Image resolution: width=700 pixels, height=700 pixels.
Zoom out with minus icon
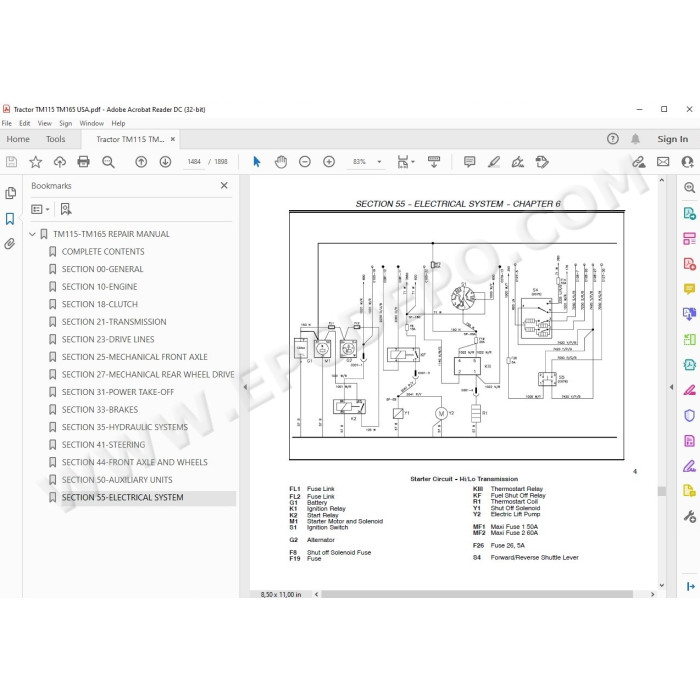click(305, 162)
